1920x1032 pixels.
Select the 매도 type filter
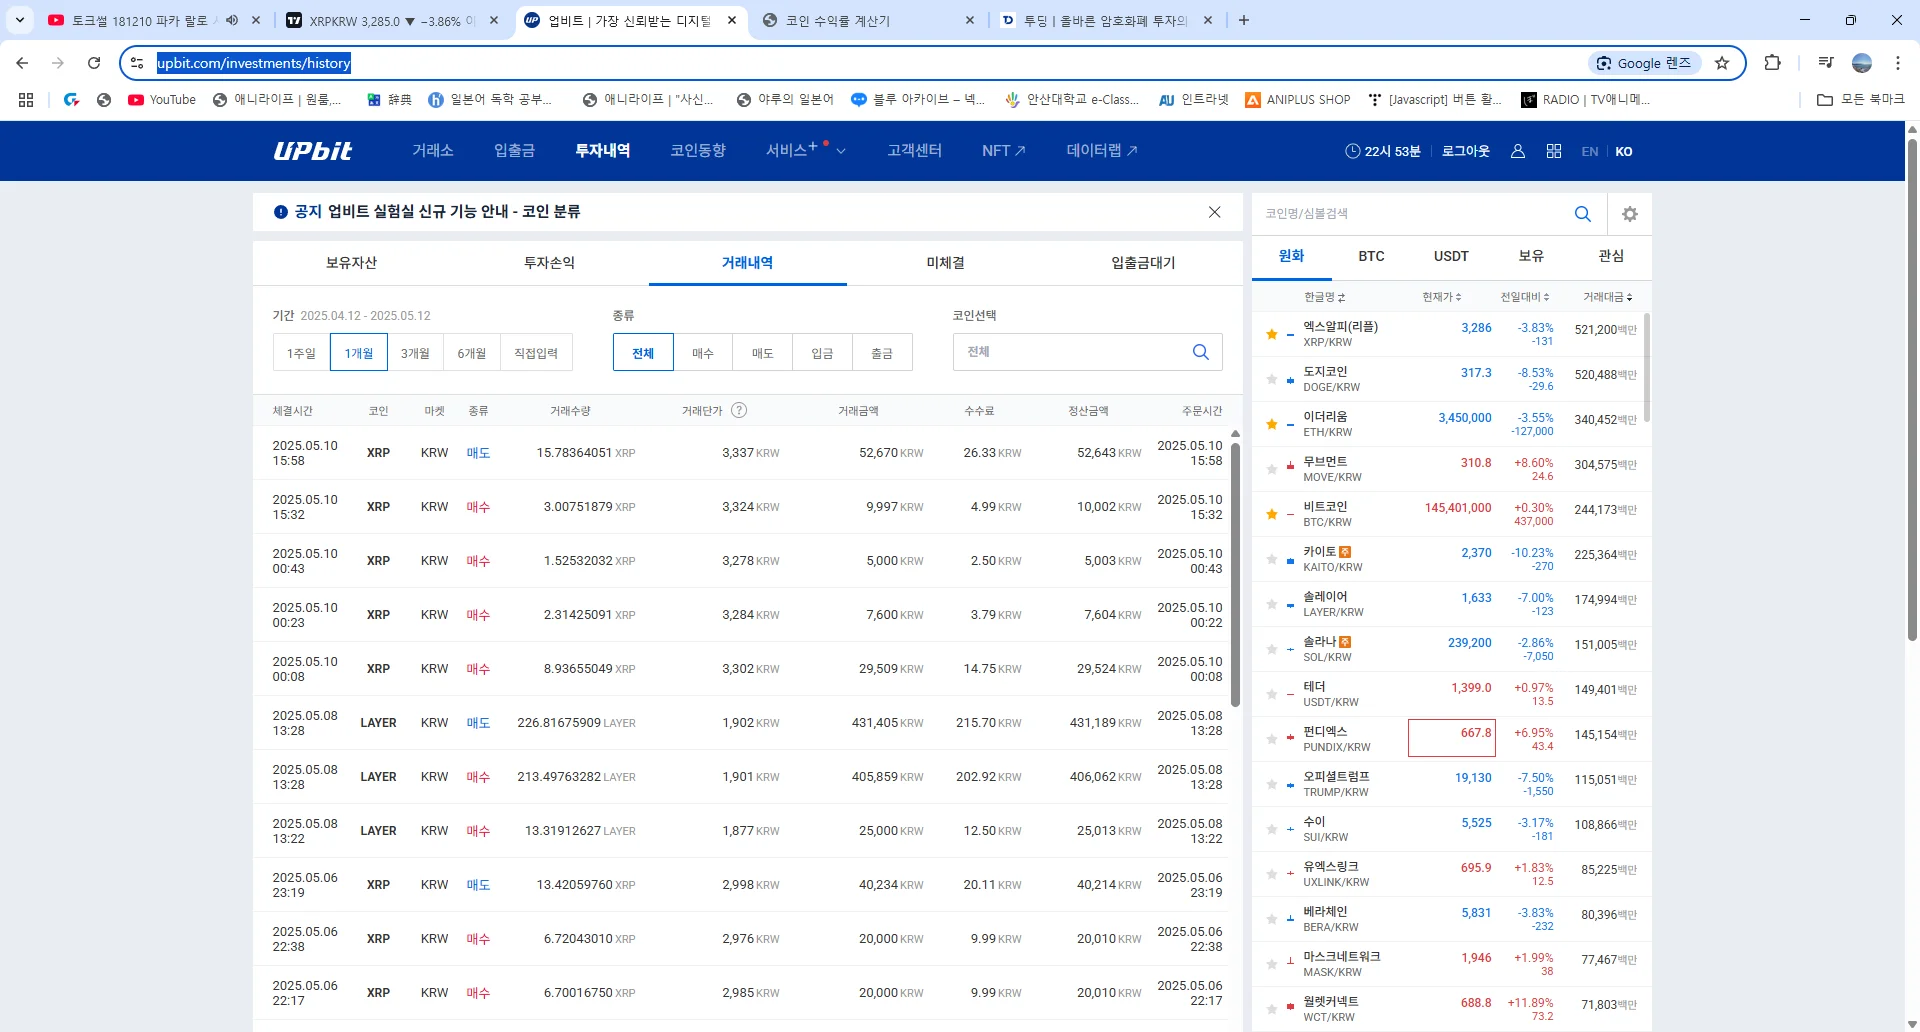pos(762,353)
